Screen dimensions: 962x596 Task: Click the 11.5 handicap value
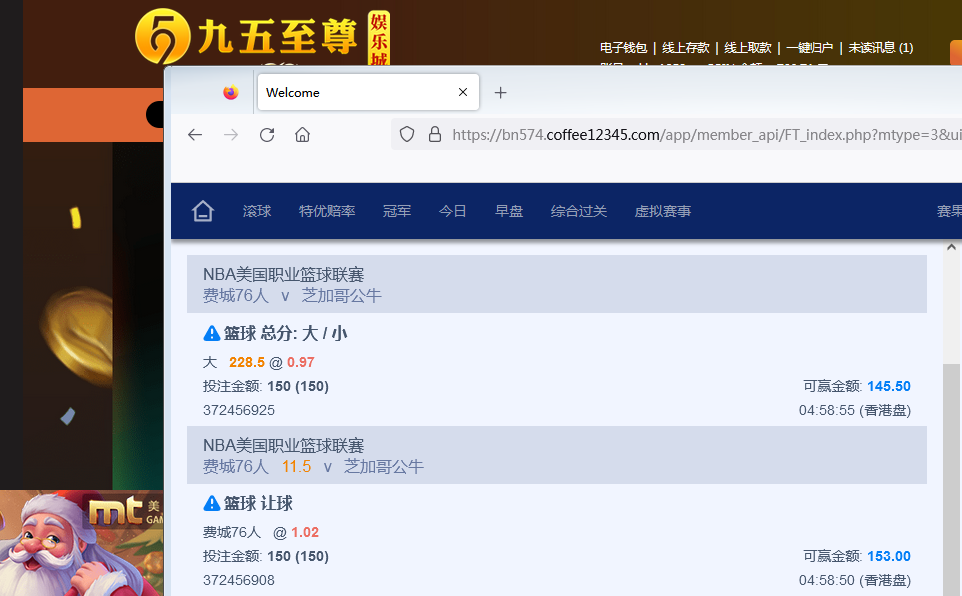click(x=296, y=466)
